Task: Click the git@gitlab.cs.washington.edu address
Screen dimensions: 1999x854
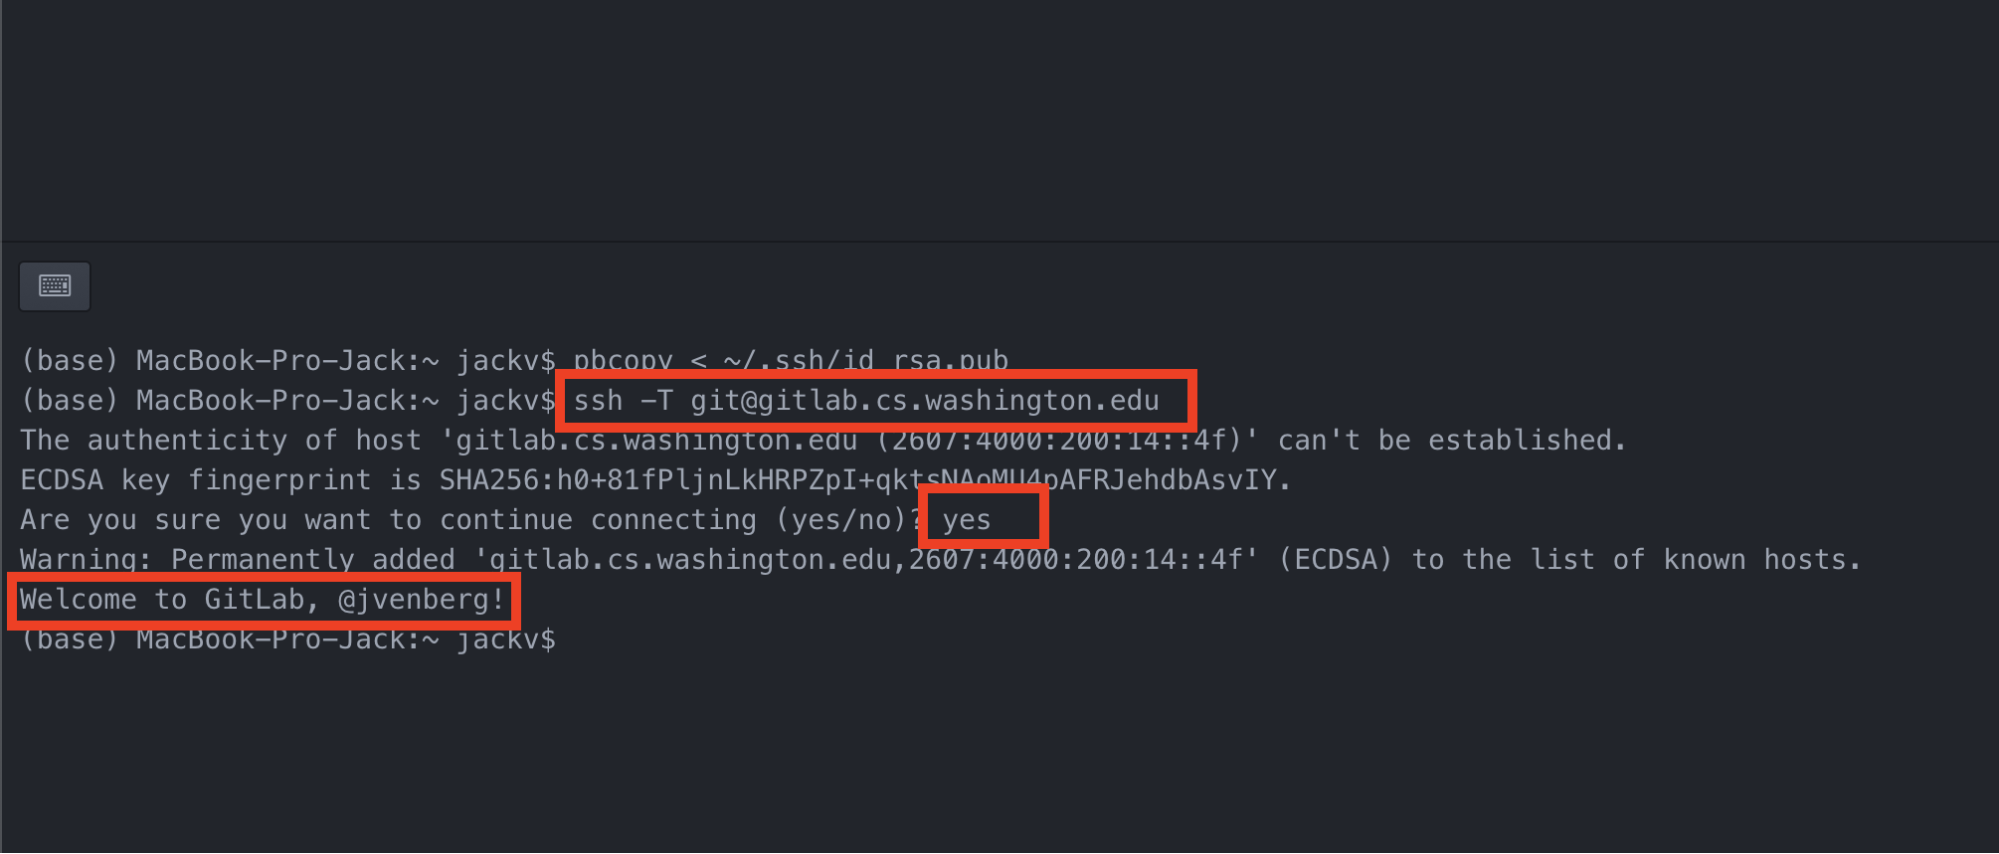Action: click(x=925, y=401)
